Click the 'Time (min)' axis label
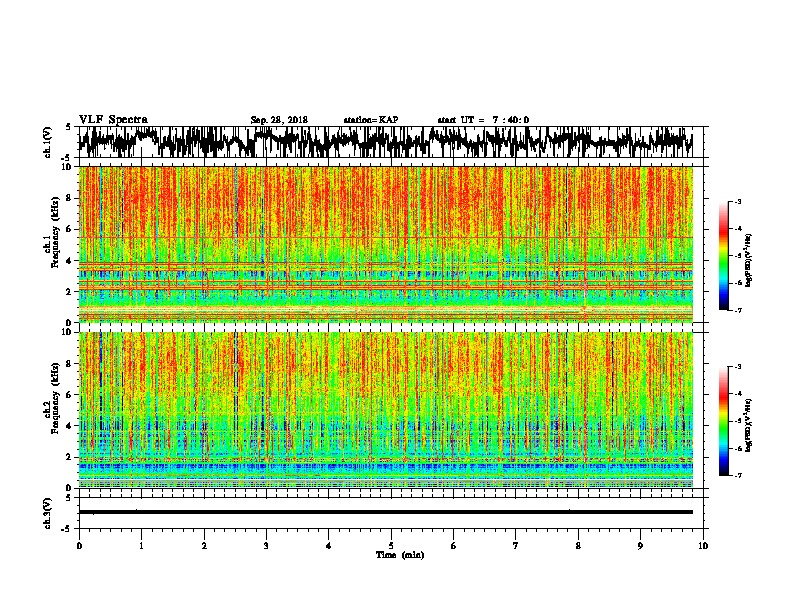 pyautogui.click(x=400, y=555)
